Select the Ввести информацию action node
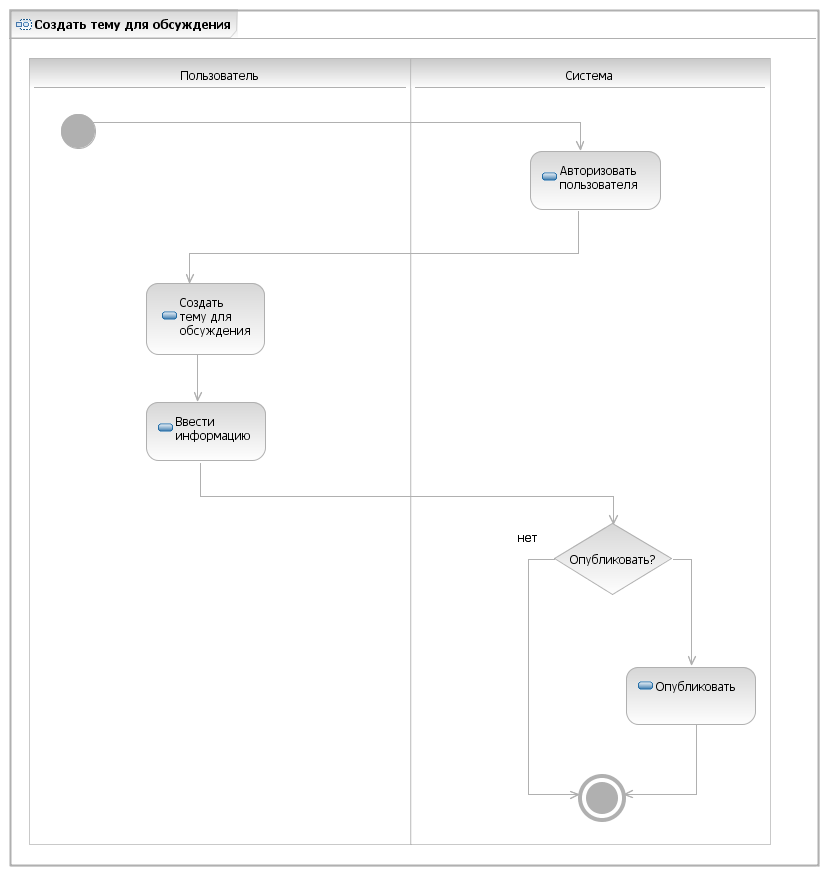Image resolution: width=831 pixels, height=877 pixels. (x=206, y=432)
